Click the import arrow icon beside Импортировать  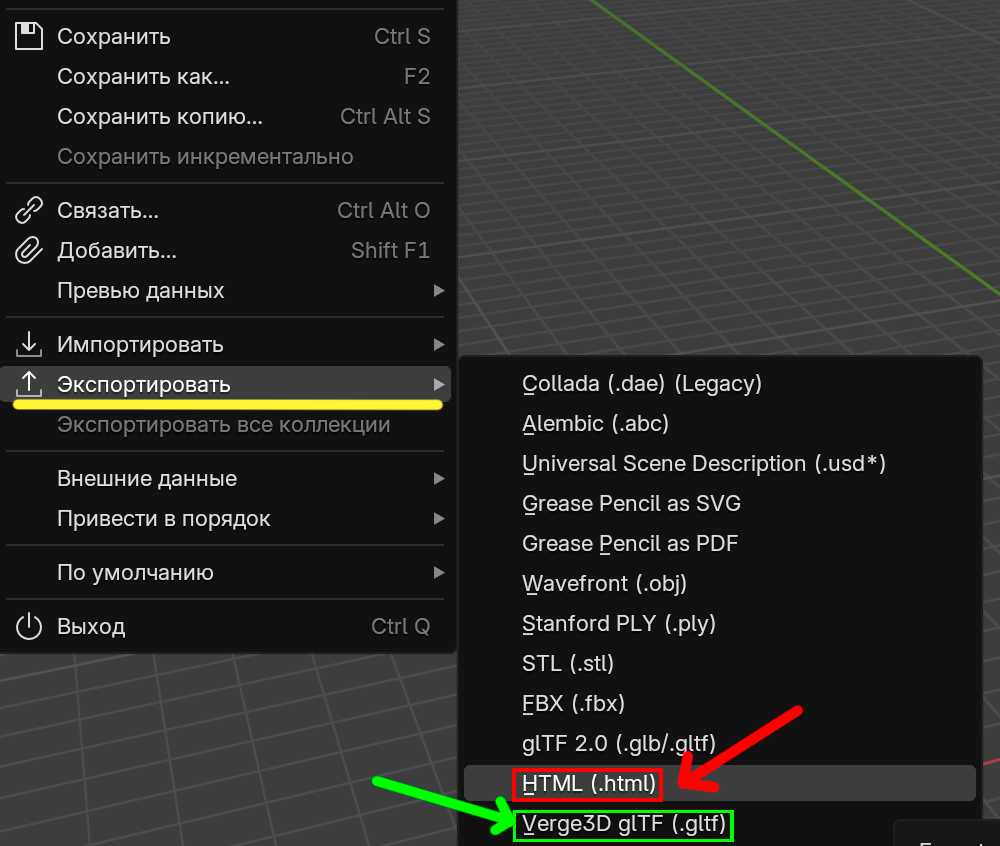[x=29, y=344]
